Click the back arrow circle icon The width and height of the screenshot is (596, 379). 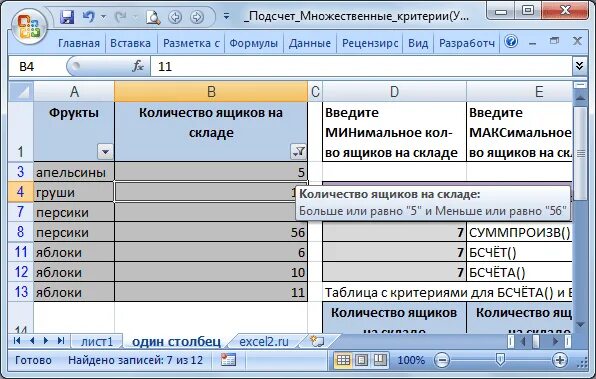(175, 17)
